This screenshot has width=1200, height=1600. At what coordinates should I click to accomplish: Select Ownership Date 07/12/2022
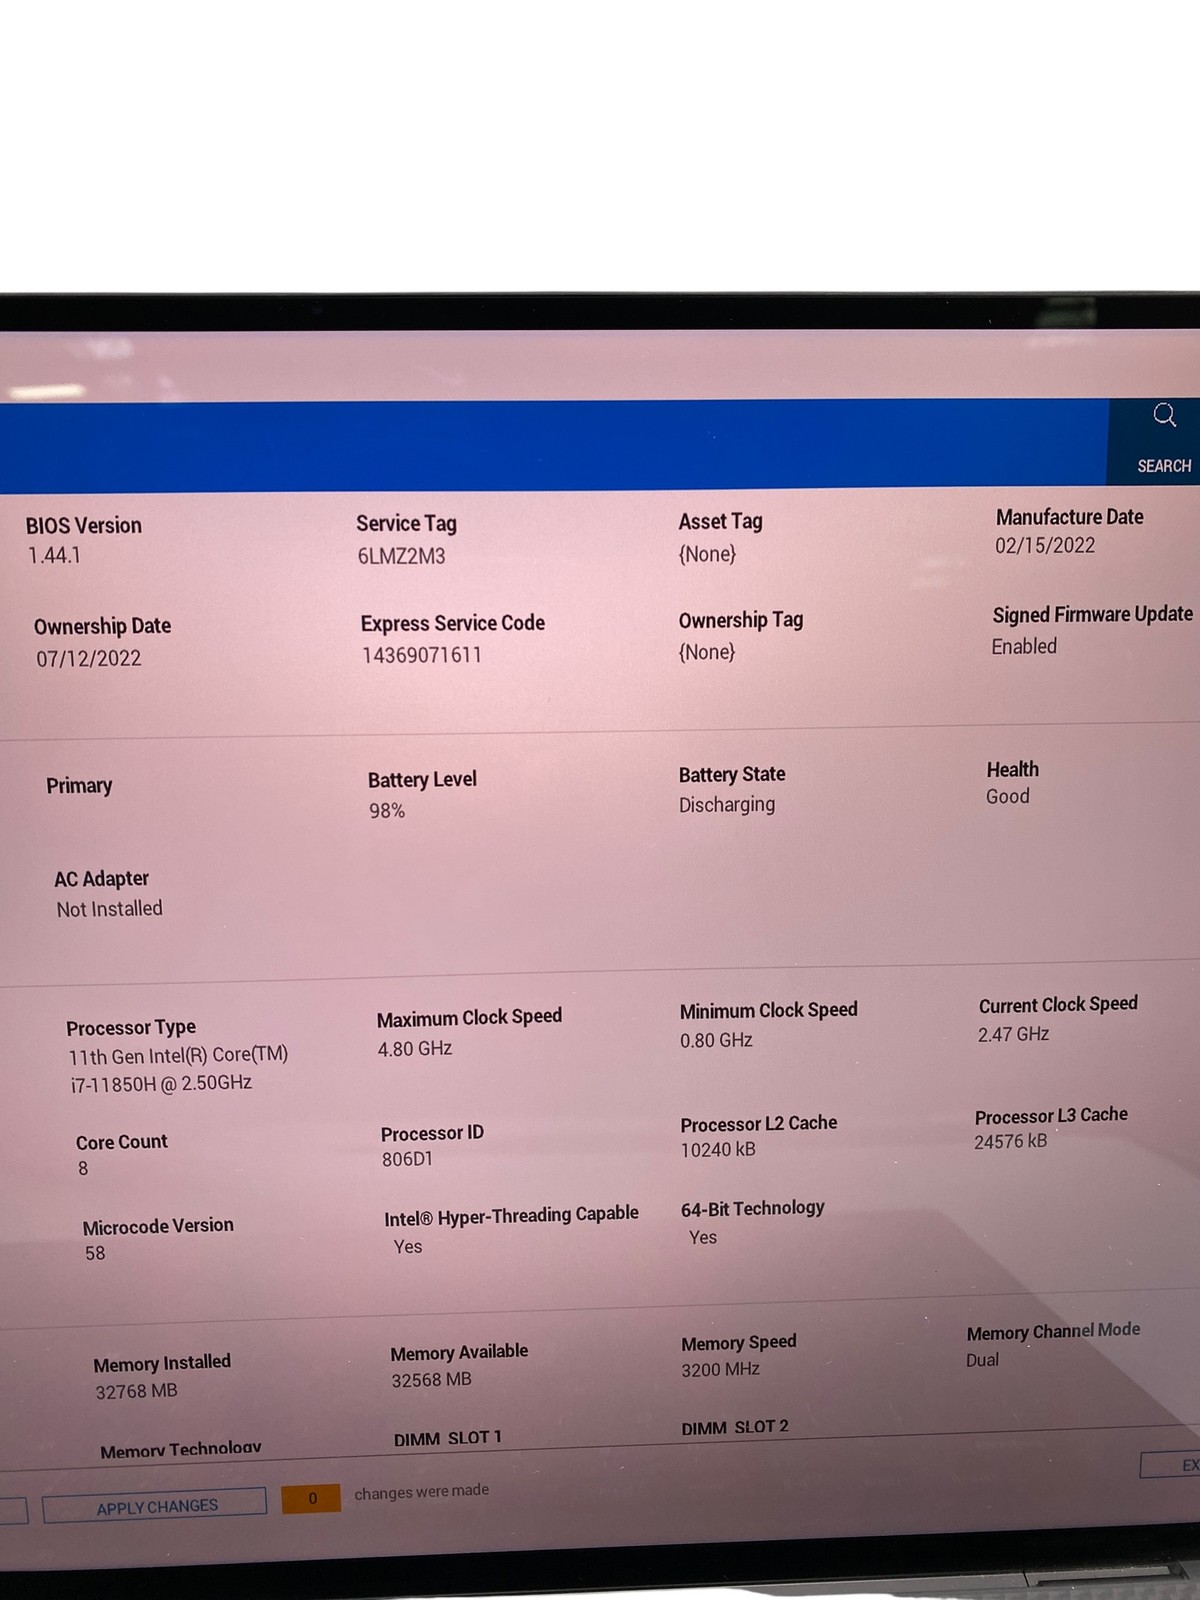click(88, 659)
